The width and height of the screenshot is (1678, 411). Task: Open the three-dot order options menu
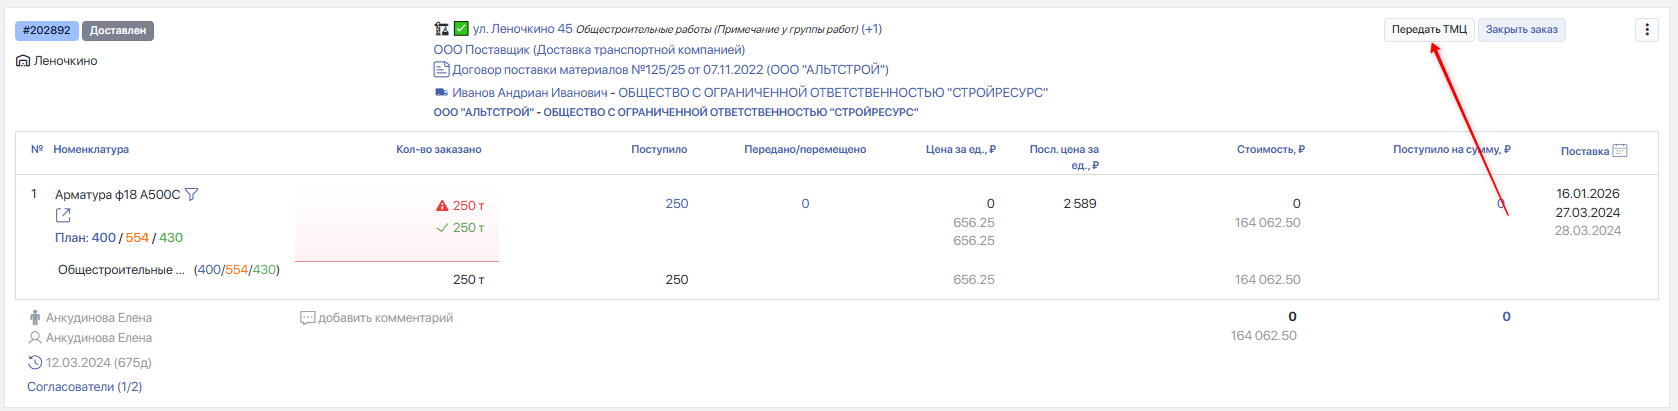click(x=1647, y=30)
